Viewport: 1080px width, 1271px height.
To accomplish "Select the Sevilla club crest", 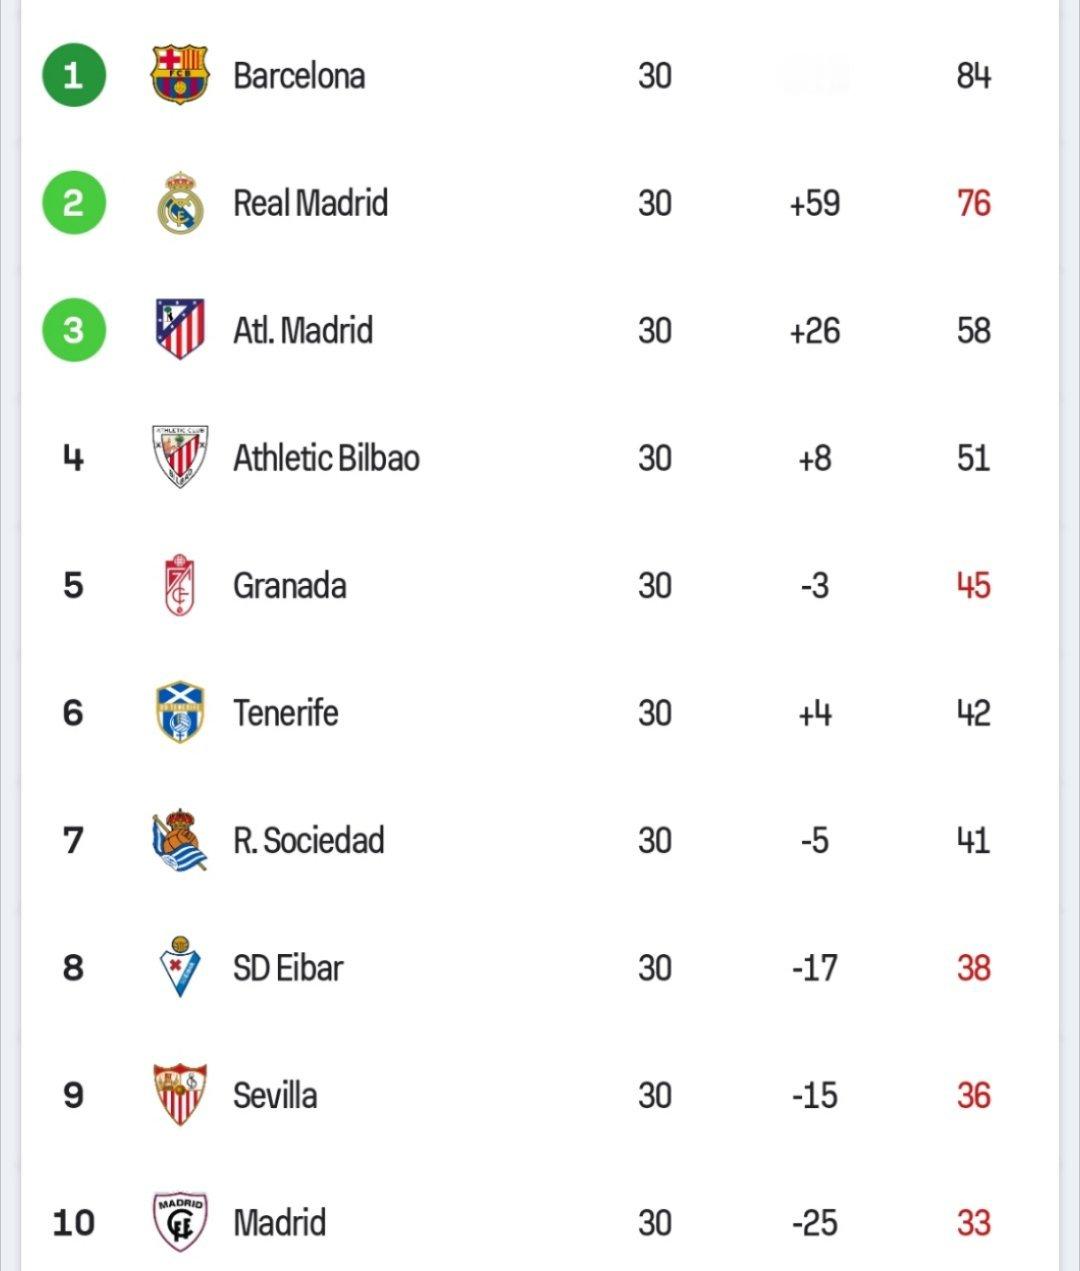I will coord(180,1094).
